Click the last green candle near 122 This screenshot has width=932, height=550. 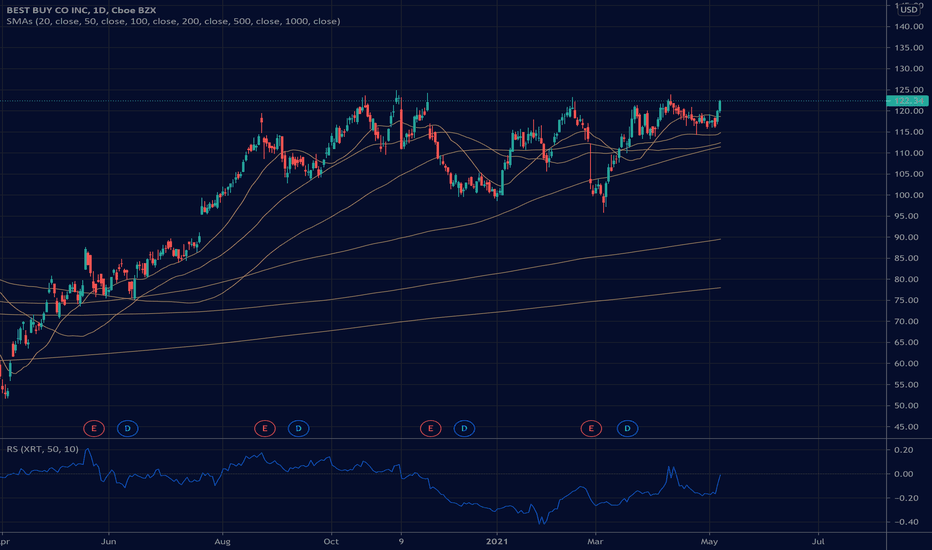point(720,106)
